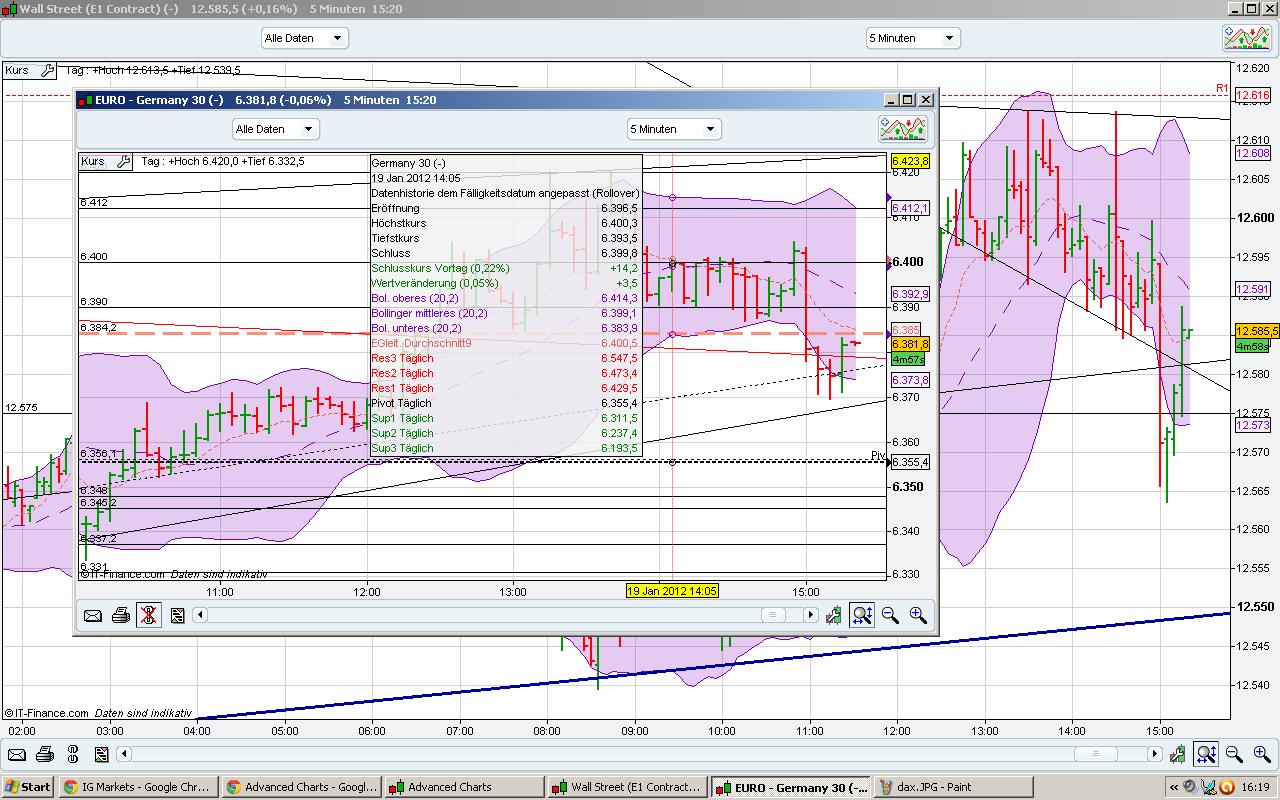The height and width of the screenshot is (800, 1280).
Task: Open the 5 Minuten timeframe dropdown in Germany 30
Action: coord(674,128)
